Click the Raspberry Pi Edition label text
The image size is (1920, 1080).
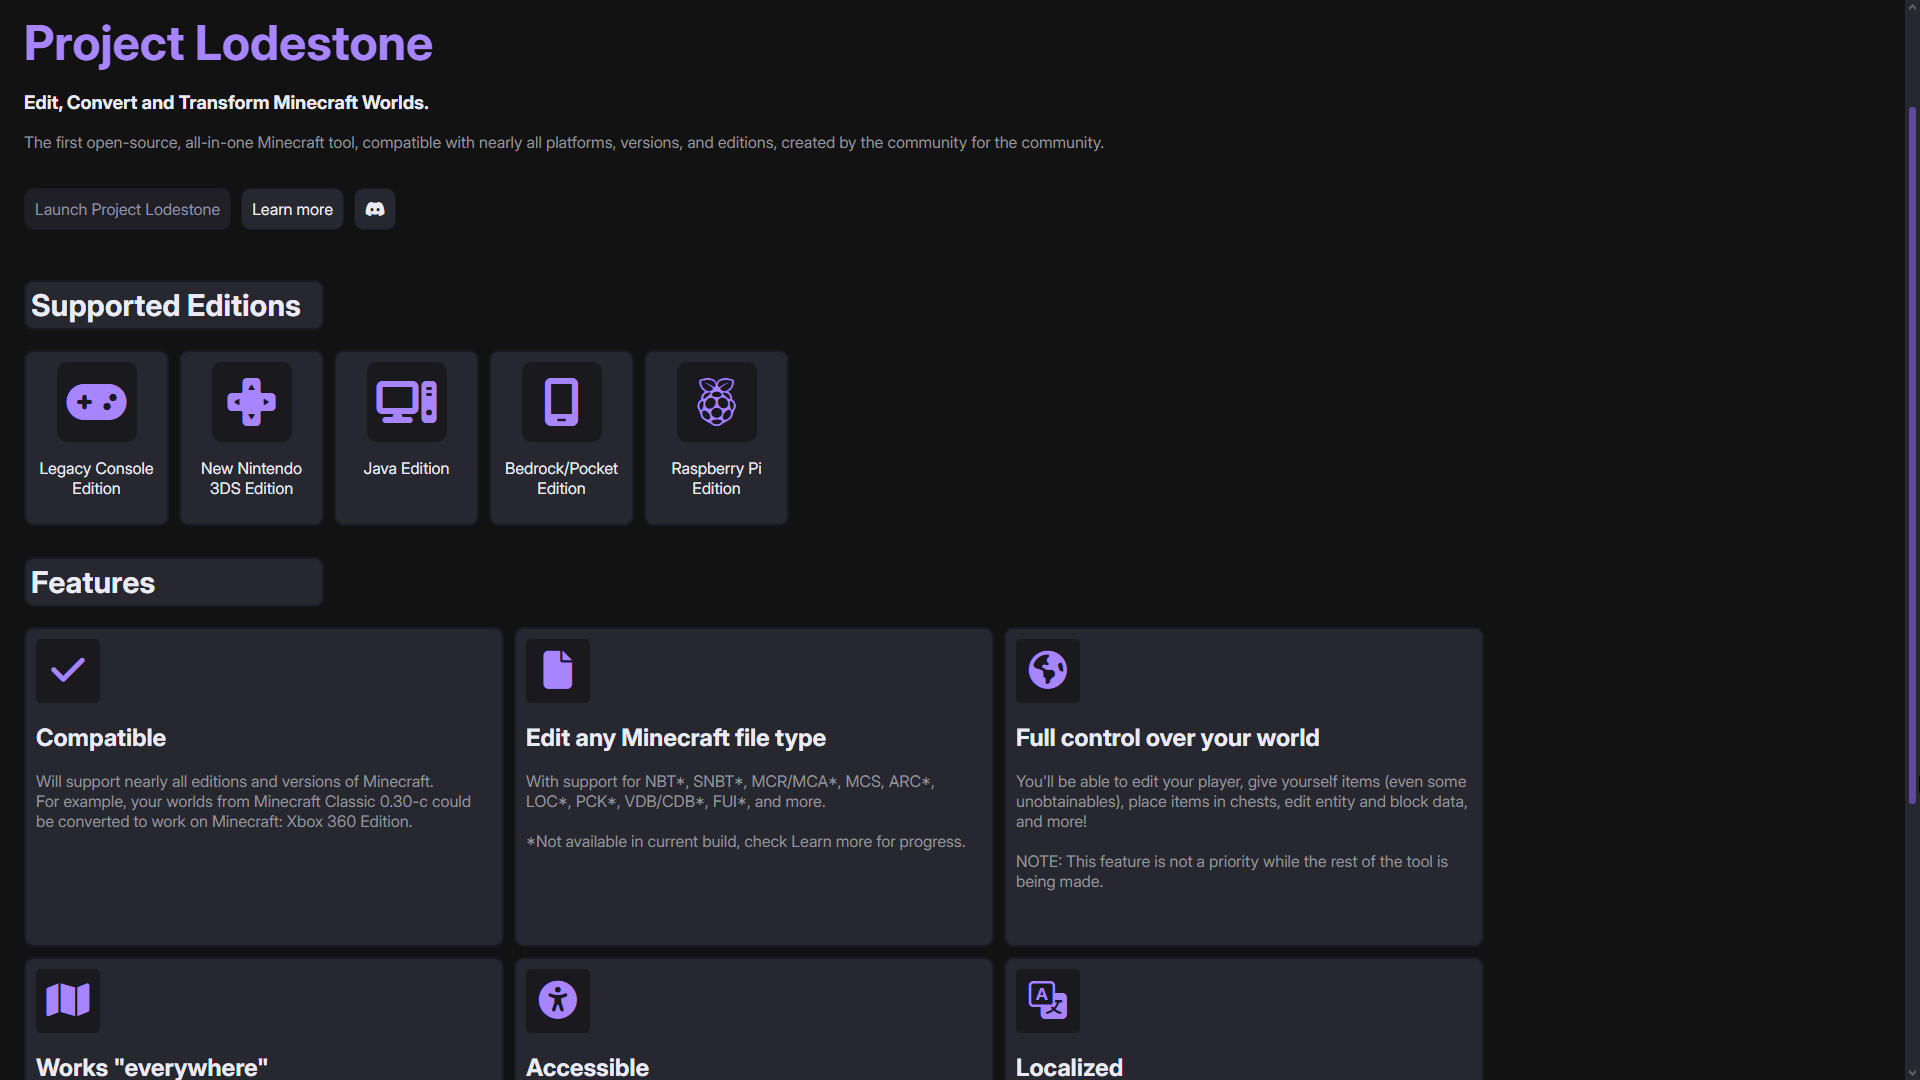click(x=716, y=478)
